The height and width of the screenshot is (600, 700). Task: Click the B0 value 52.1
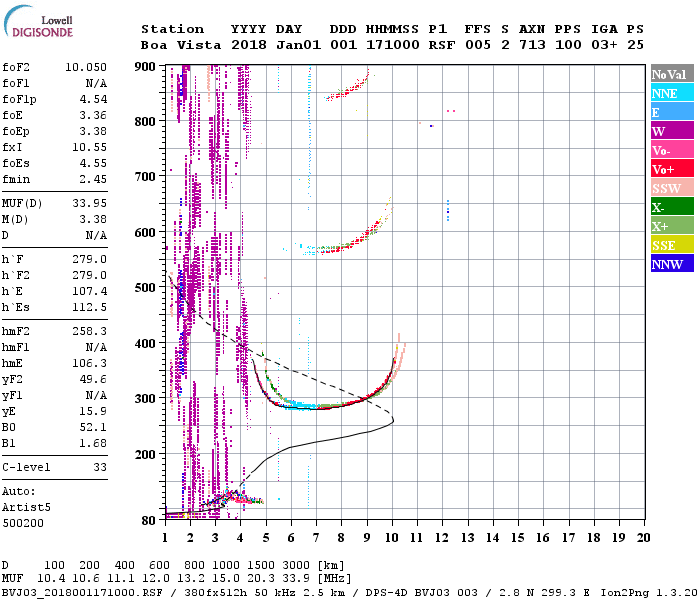point(93,428)
